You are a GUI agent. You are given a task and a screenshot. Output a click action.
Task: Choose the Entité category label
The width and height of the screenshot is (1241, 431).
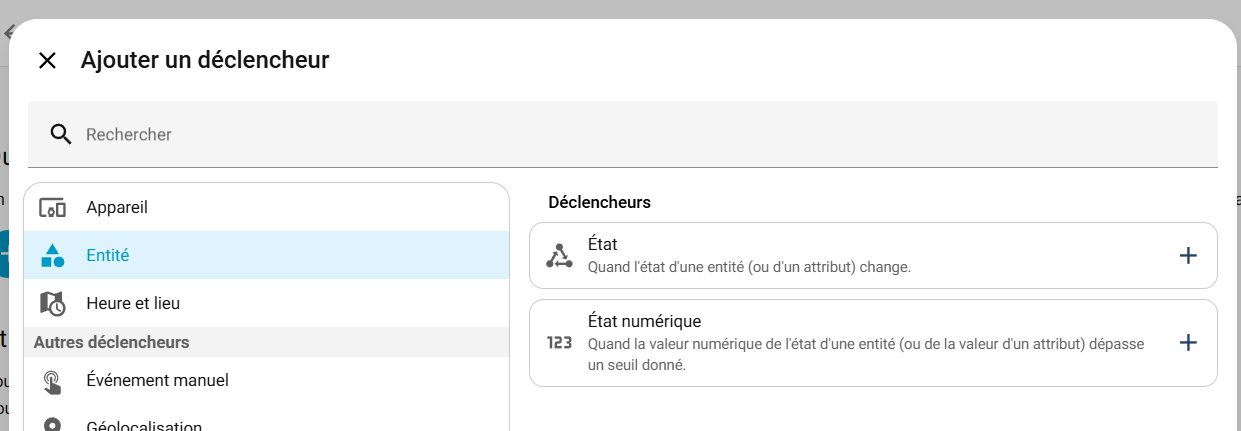click(108, 256)
